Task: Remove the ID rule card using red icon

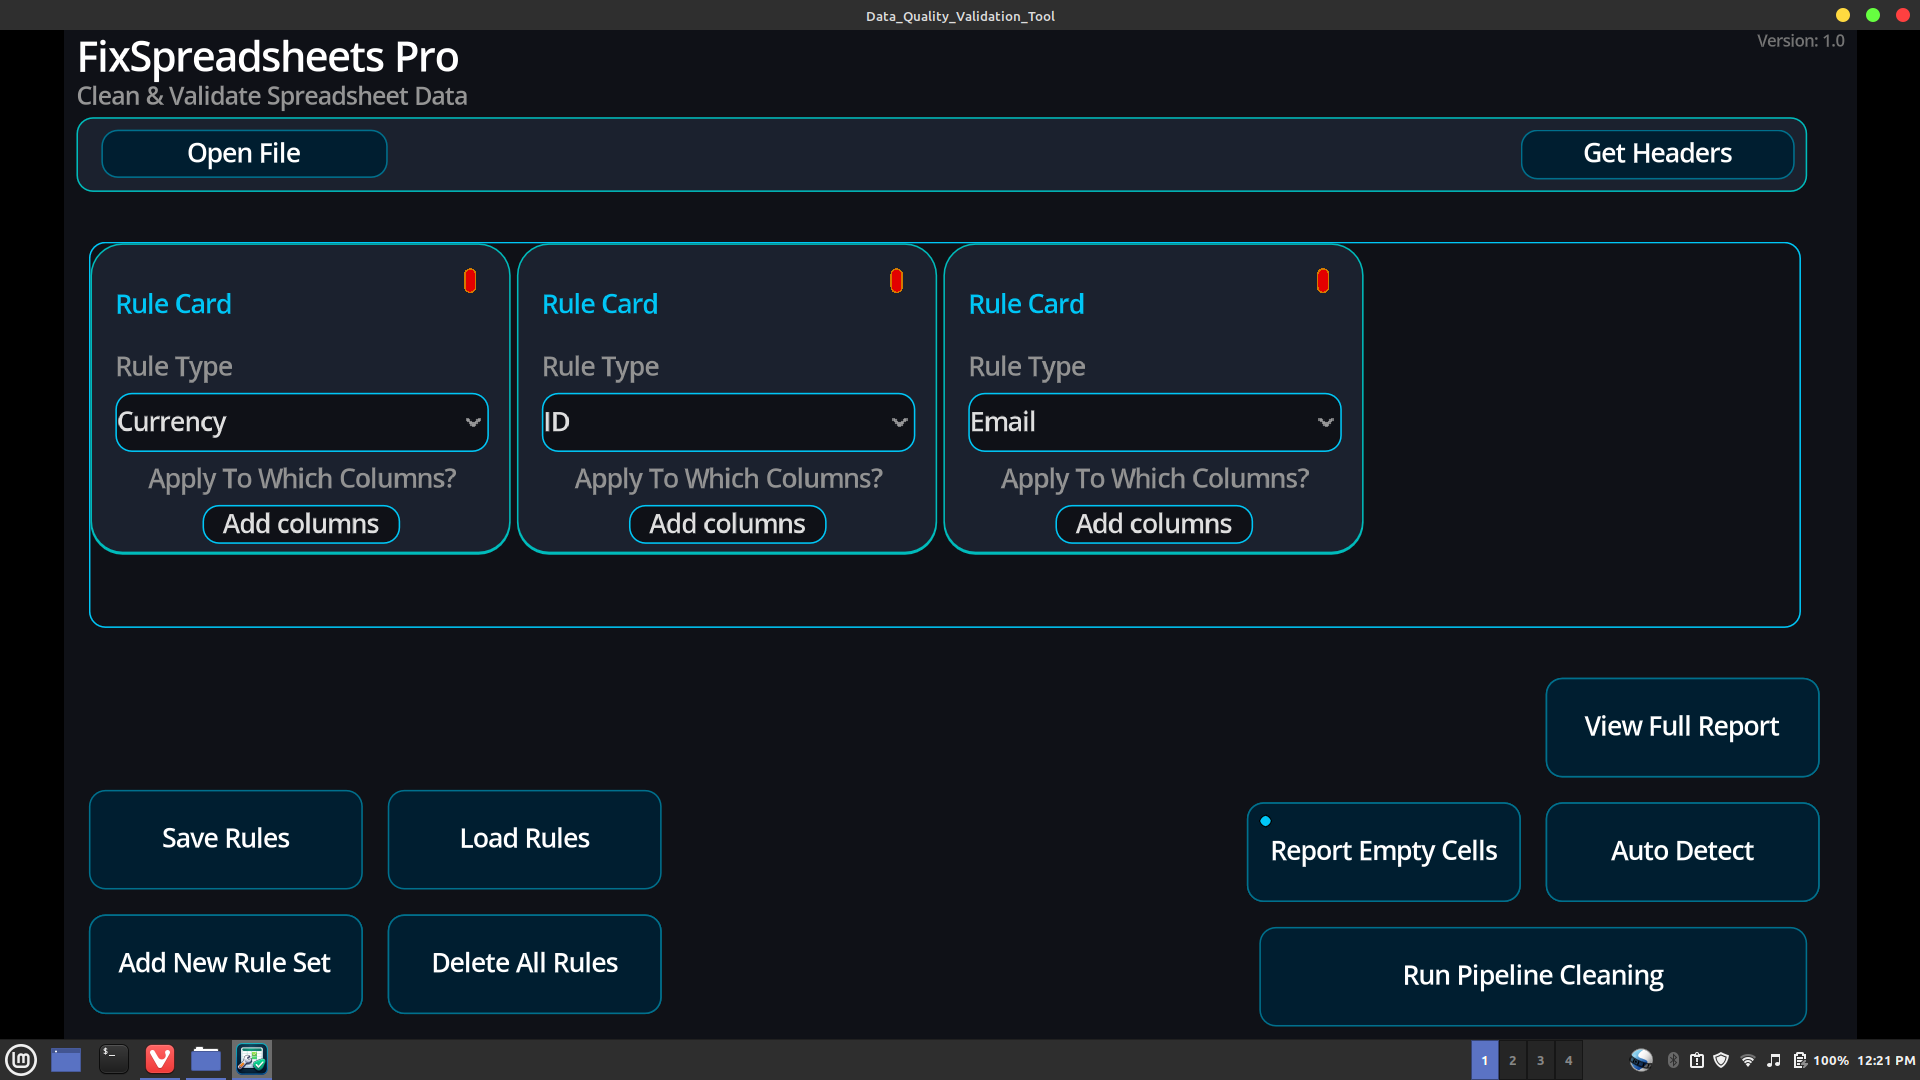Action: coord(896,281)
